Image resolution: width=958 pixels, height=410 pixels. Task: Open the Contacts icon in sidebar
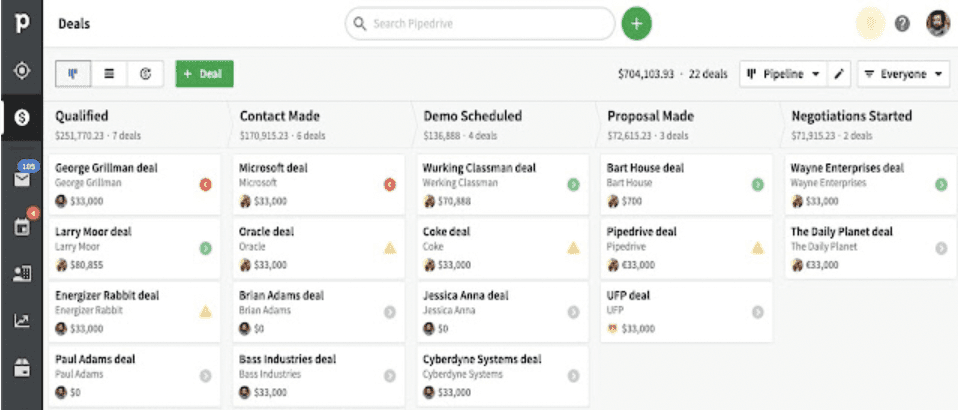(22, 274)
